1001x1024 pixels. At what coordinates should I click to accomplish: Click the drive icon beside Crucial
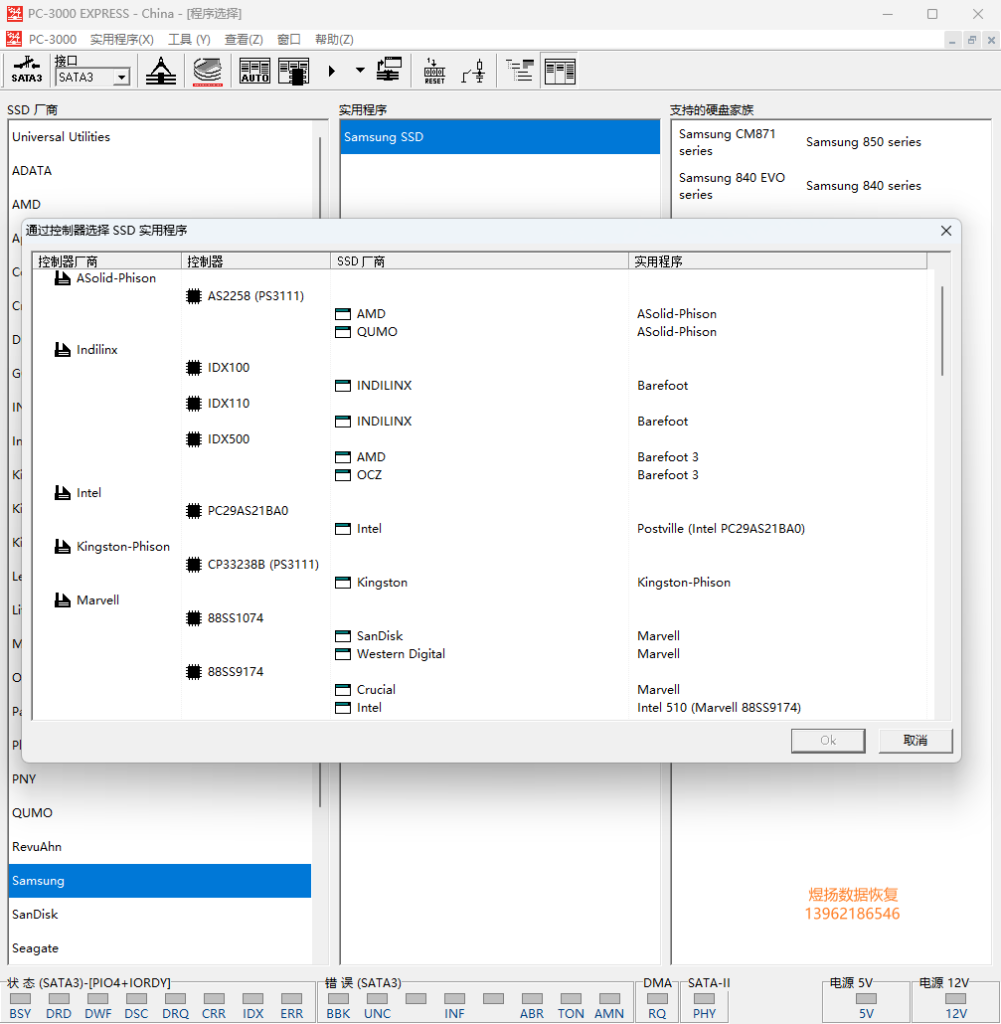point(343,690)
